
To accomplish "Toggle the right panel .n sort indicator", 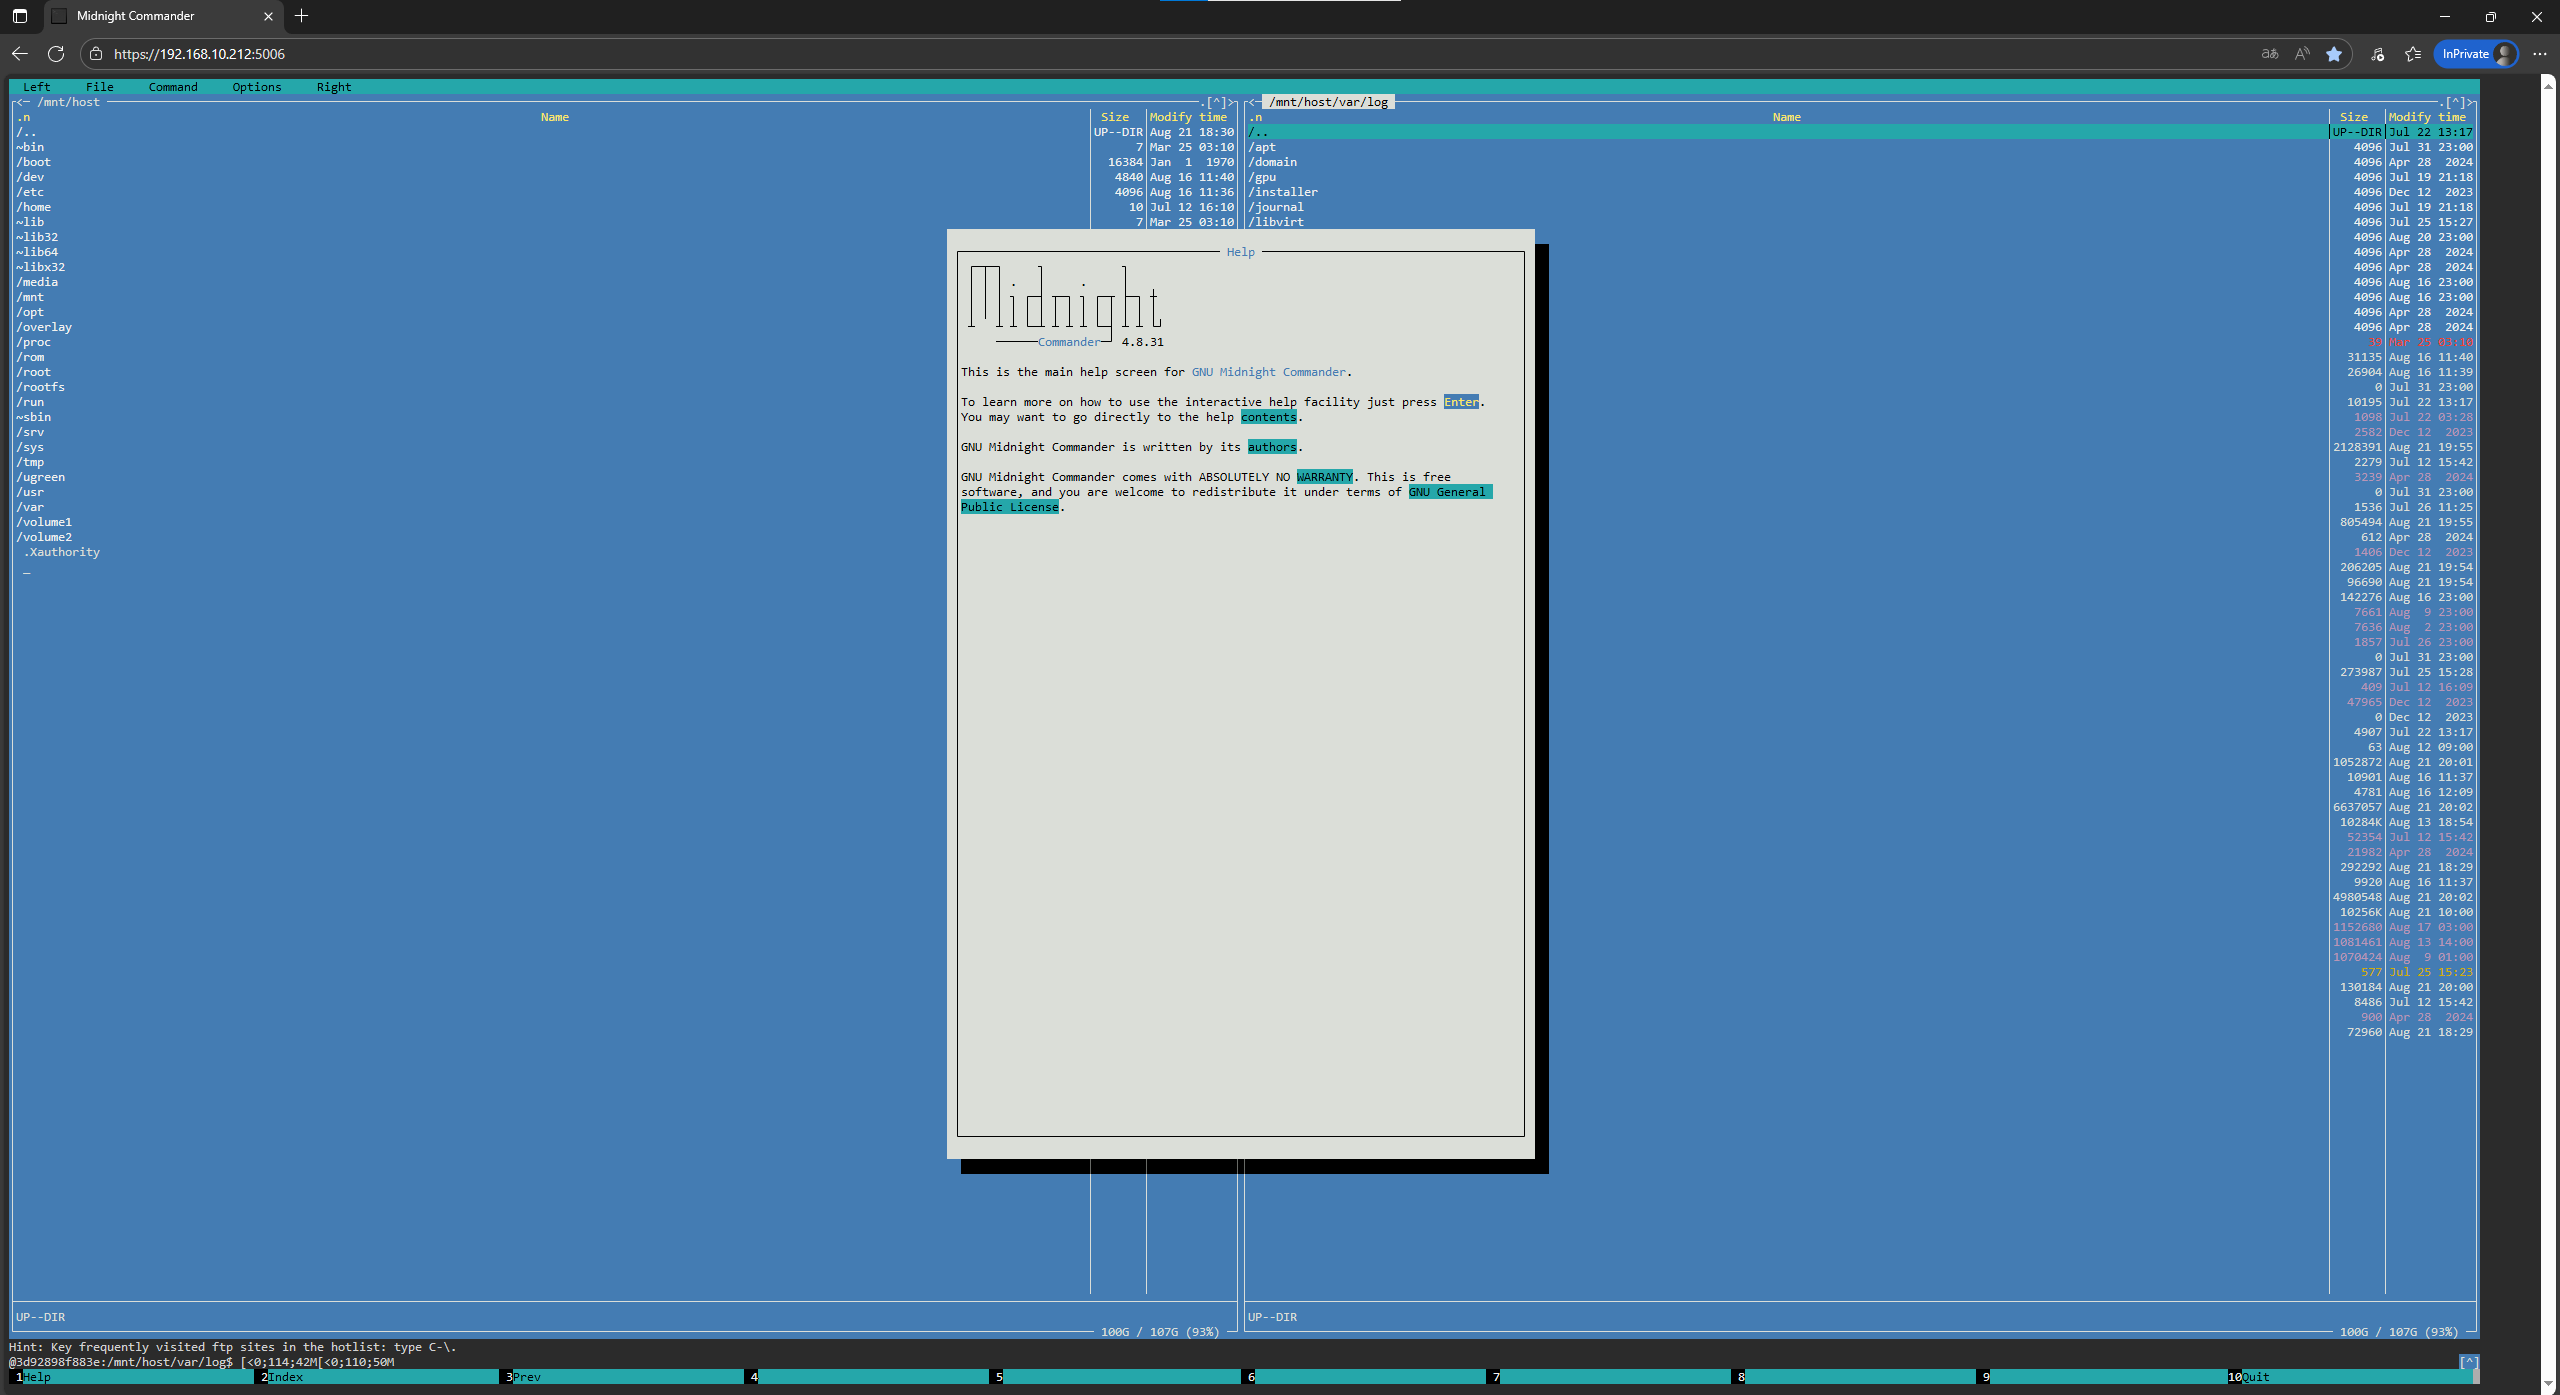I will coord(1256,117).
